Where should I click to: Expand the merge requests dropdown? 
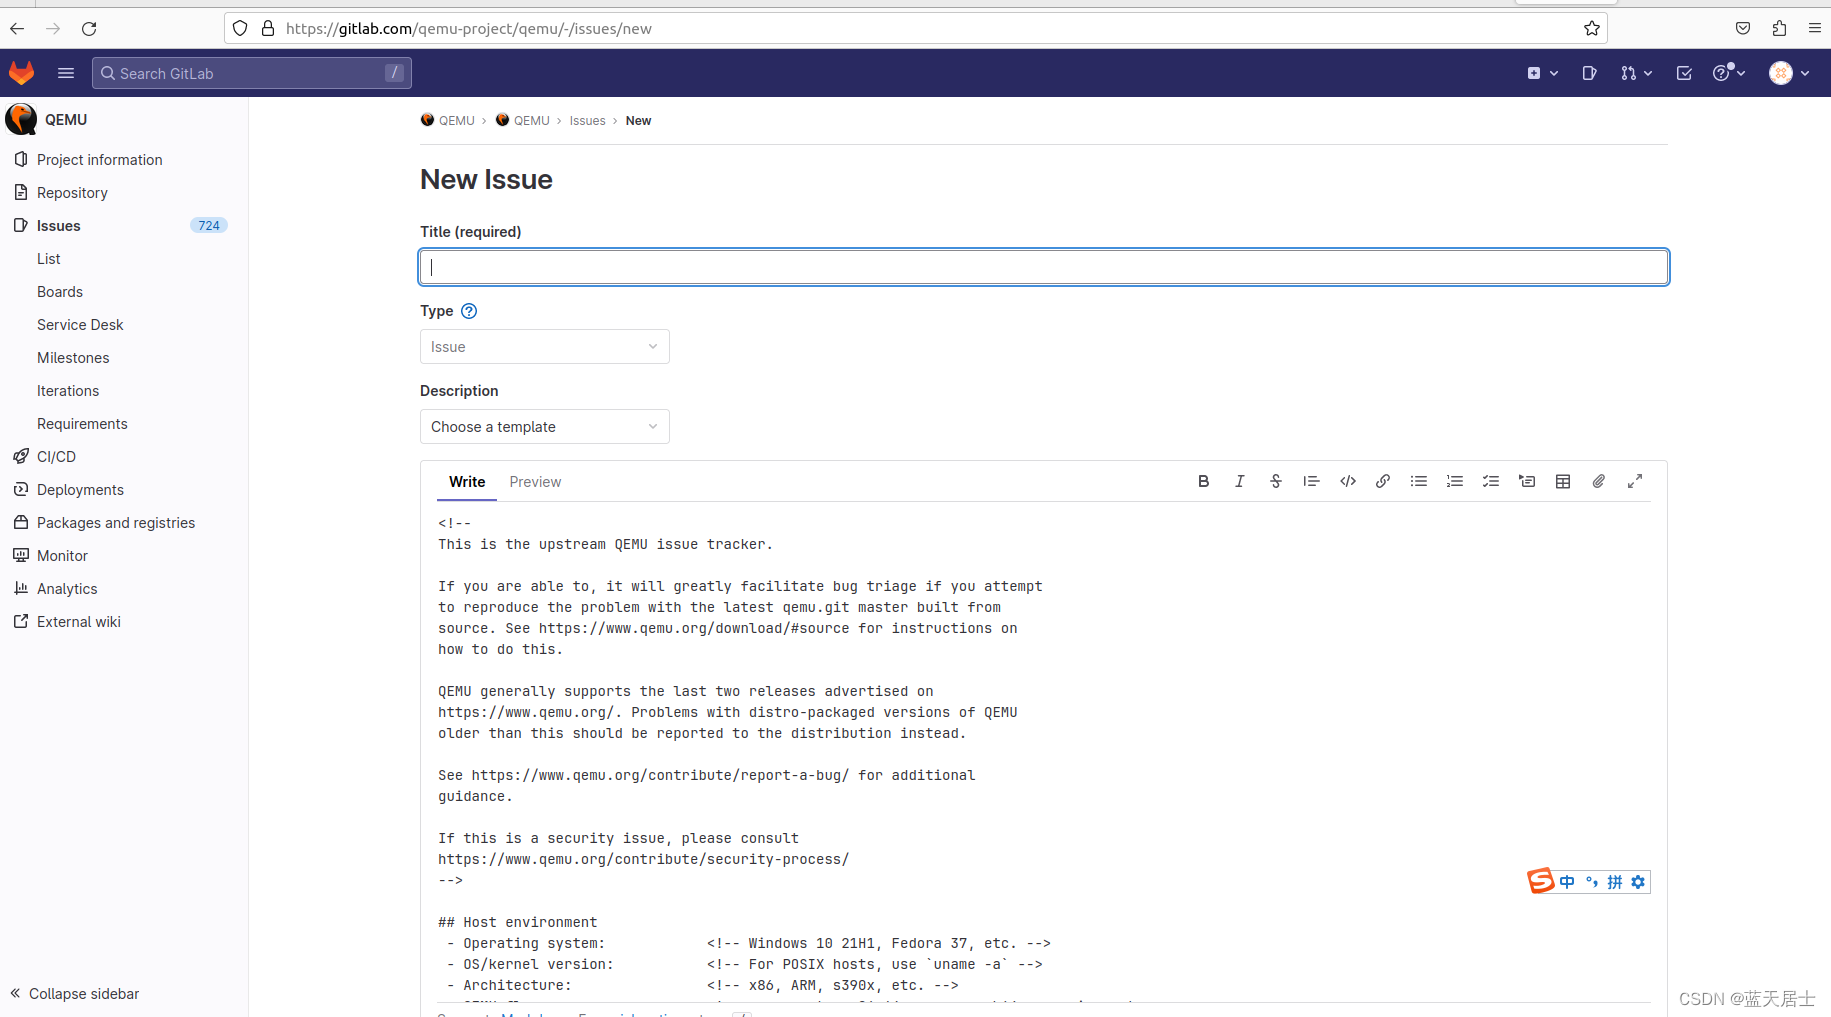point(1636,73)
